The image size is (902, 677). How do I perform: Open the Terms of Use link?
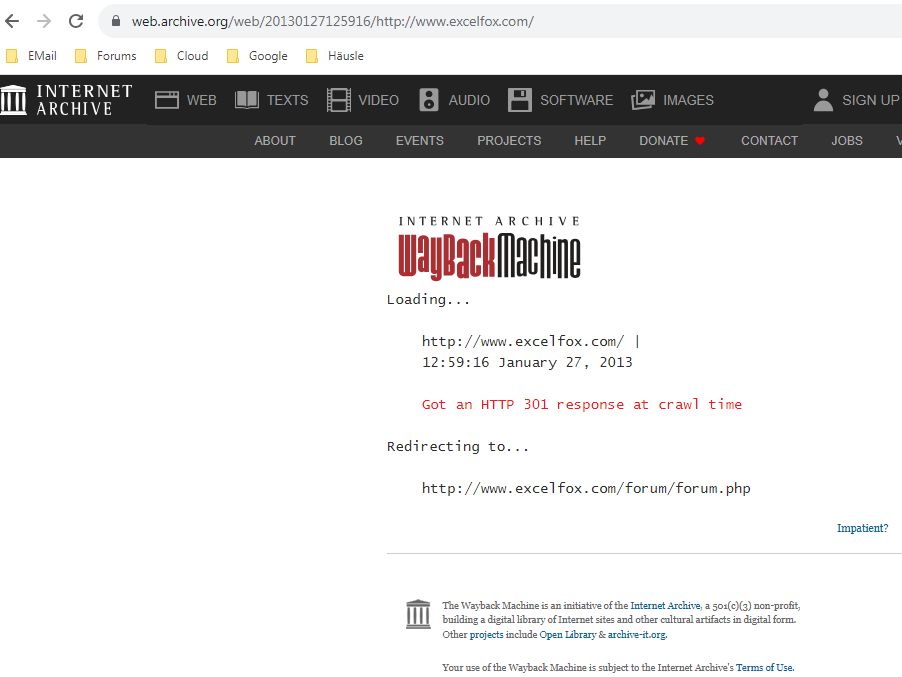pos(764,668)
